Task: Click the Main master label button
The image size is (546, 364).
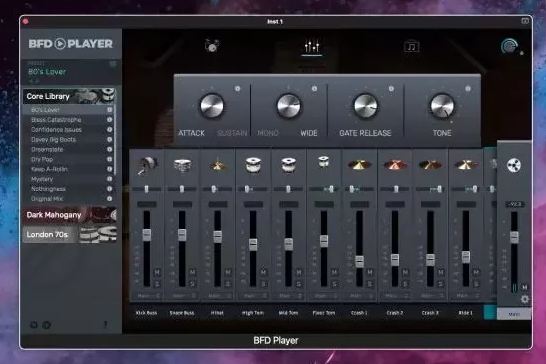Action: tap(514, 314)
